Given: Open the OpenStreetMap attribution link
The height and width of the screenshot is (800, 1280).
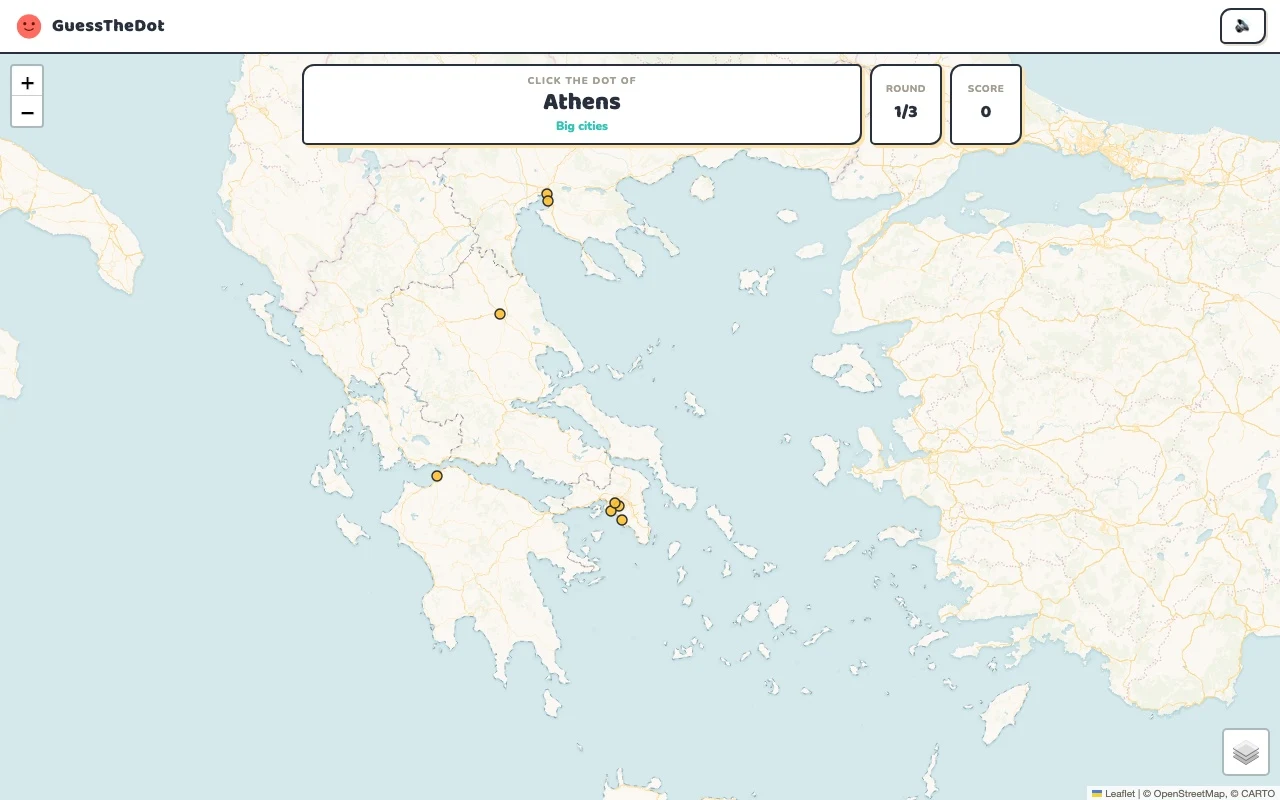Looking at the screenshot, I should [x=1188, y=793].
